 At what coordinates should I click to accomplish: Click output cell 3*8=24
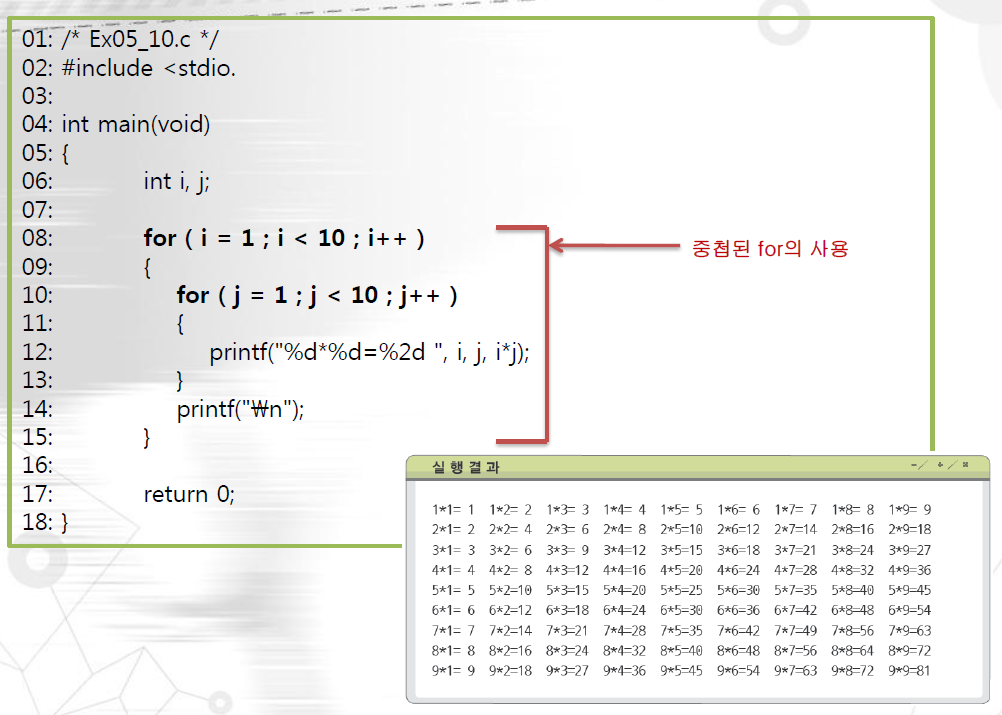(x=852, y=550)
